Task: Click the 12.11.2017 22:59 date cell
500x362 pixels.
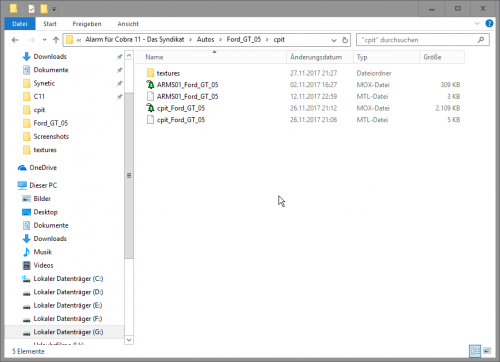Action: tap(313, 96)
